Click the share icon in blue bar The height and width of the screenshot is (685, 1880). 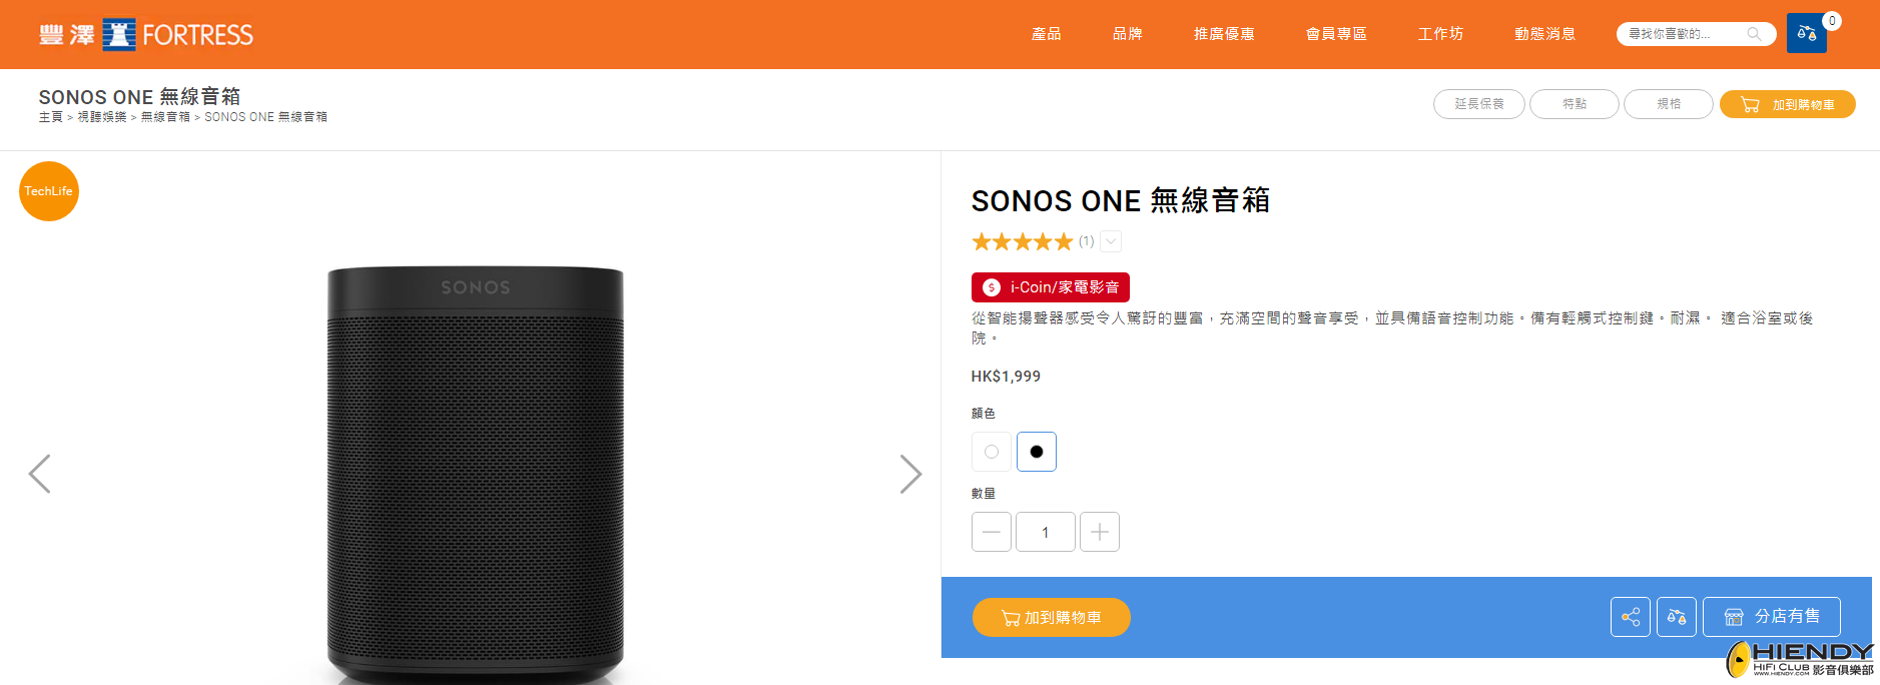tap(1630, 617)
